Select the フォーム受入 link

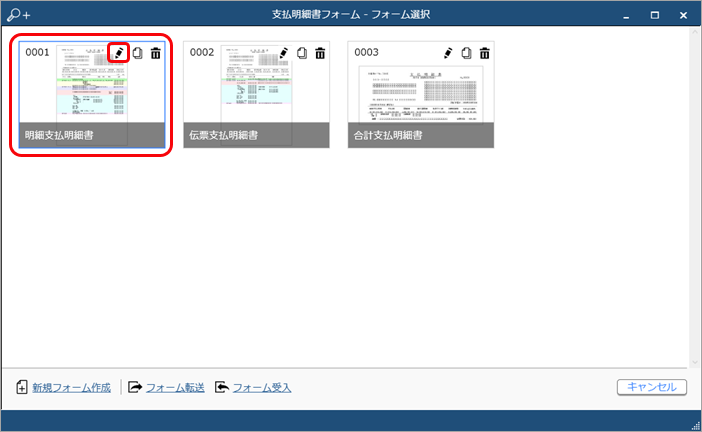pos(262,388)
